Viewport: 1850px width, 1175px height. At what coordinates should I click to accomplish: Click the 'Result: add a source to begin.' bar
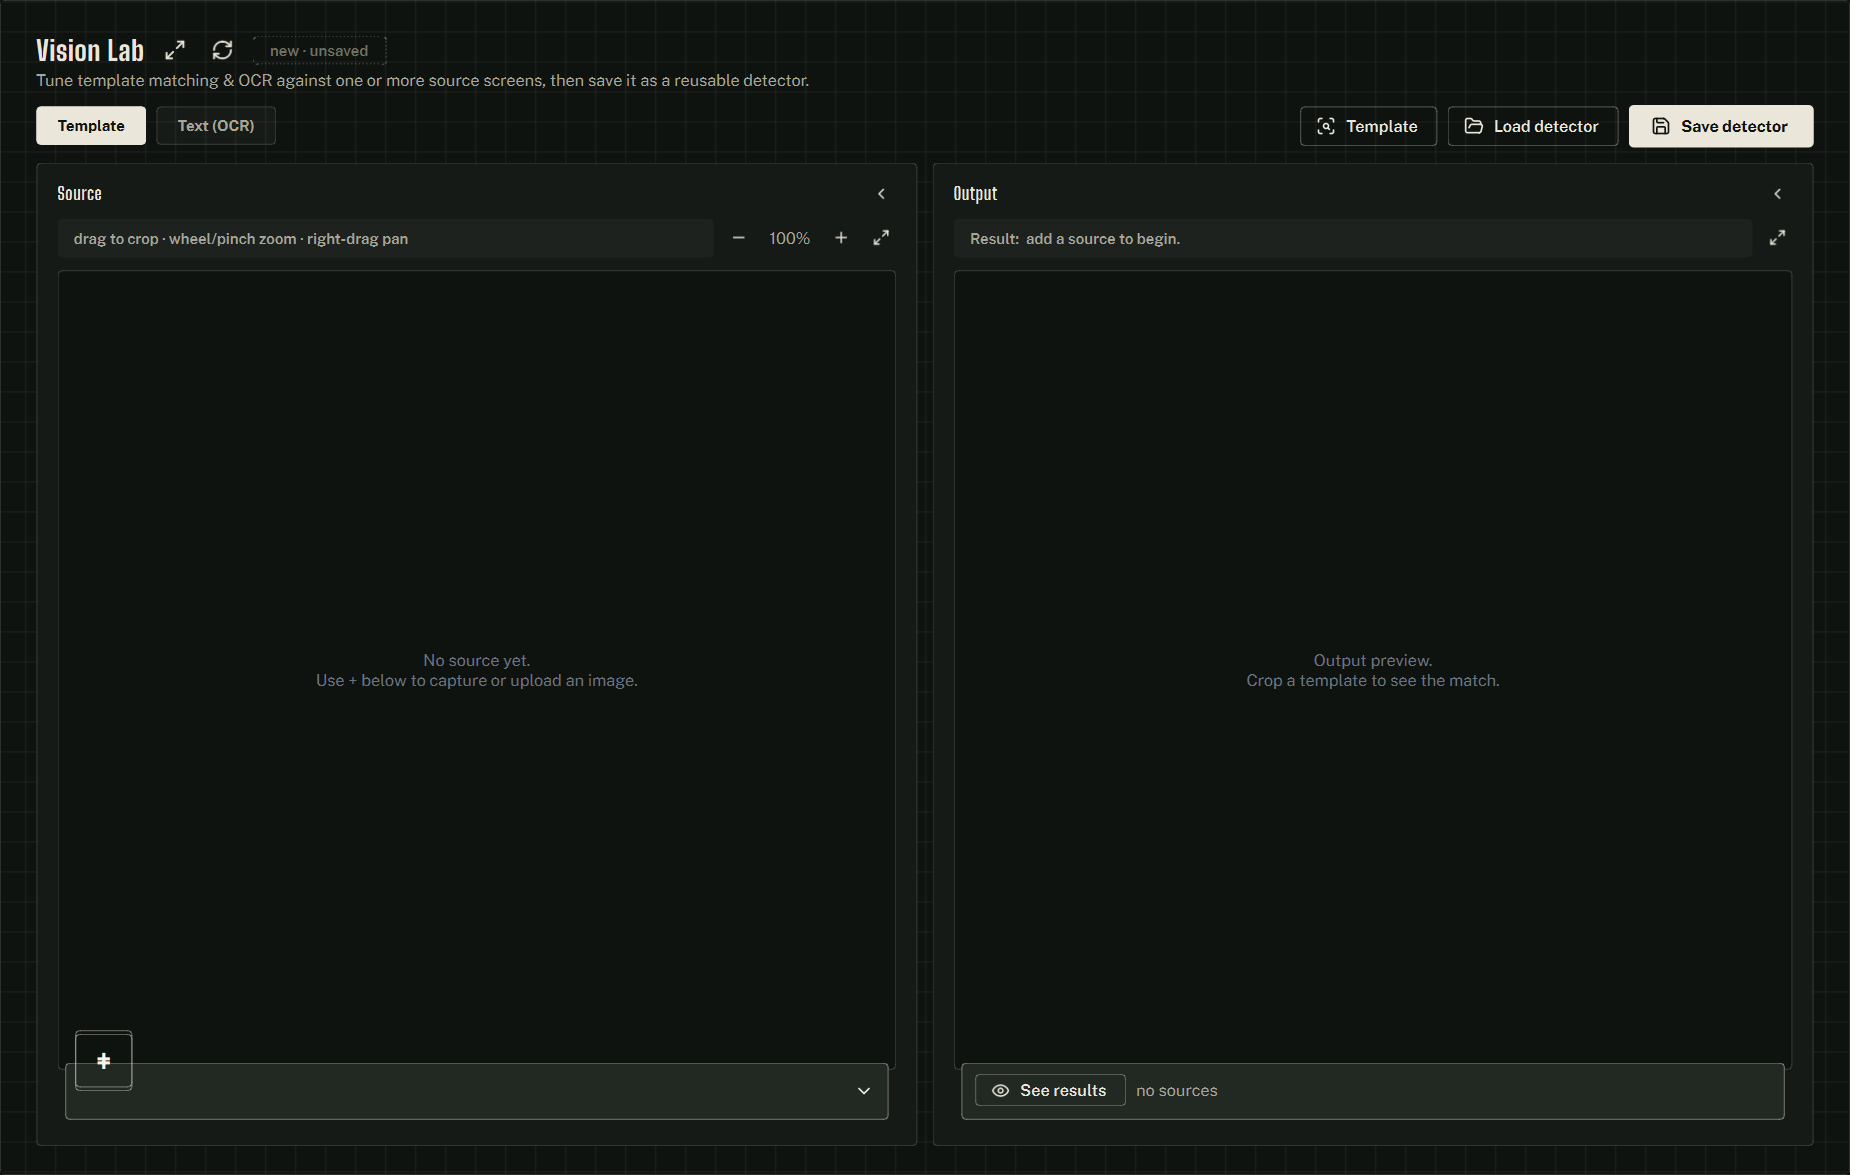1352,239
